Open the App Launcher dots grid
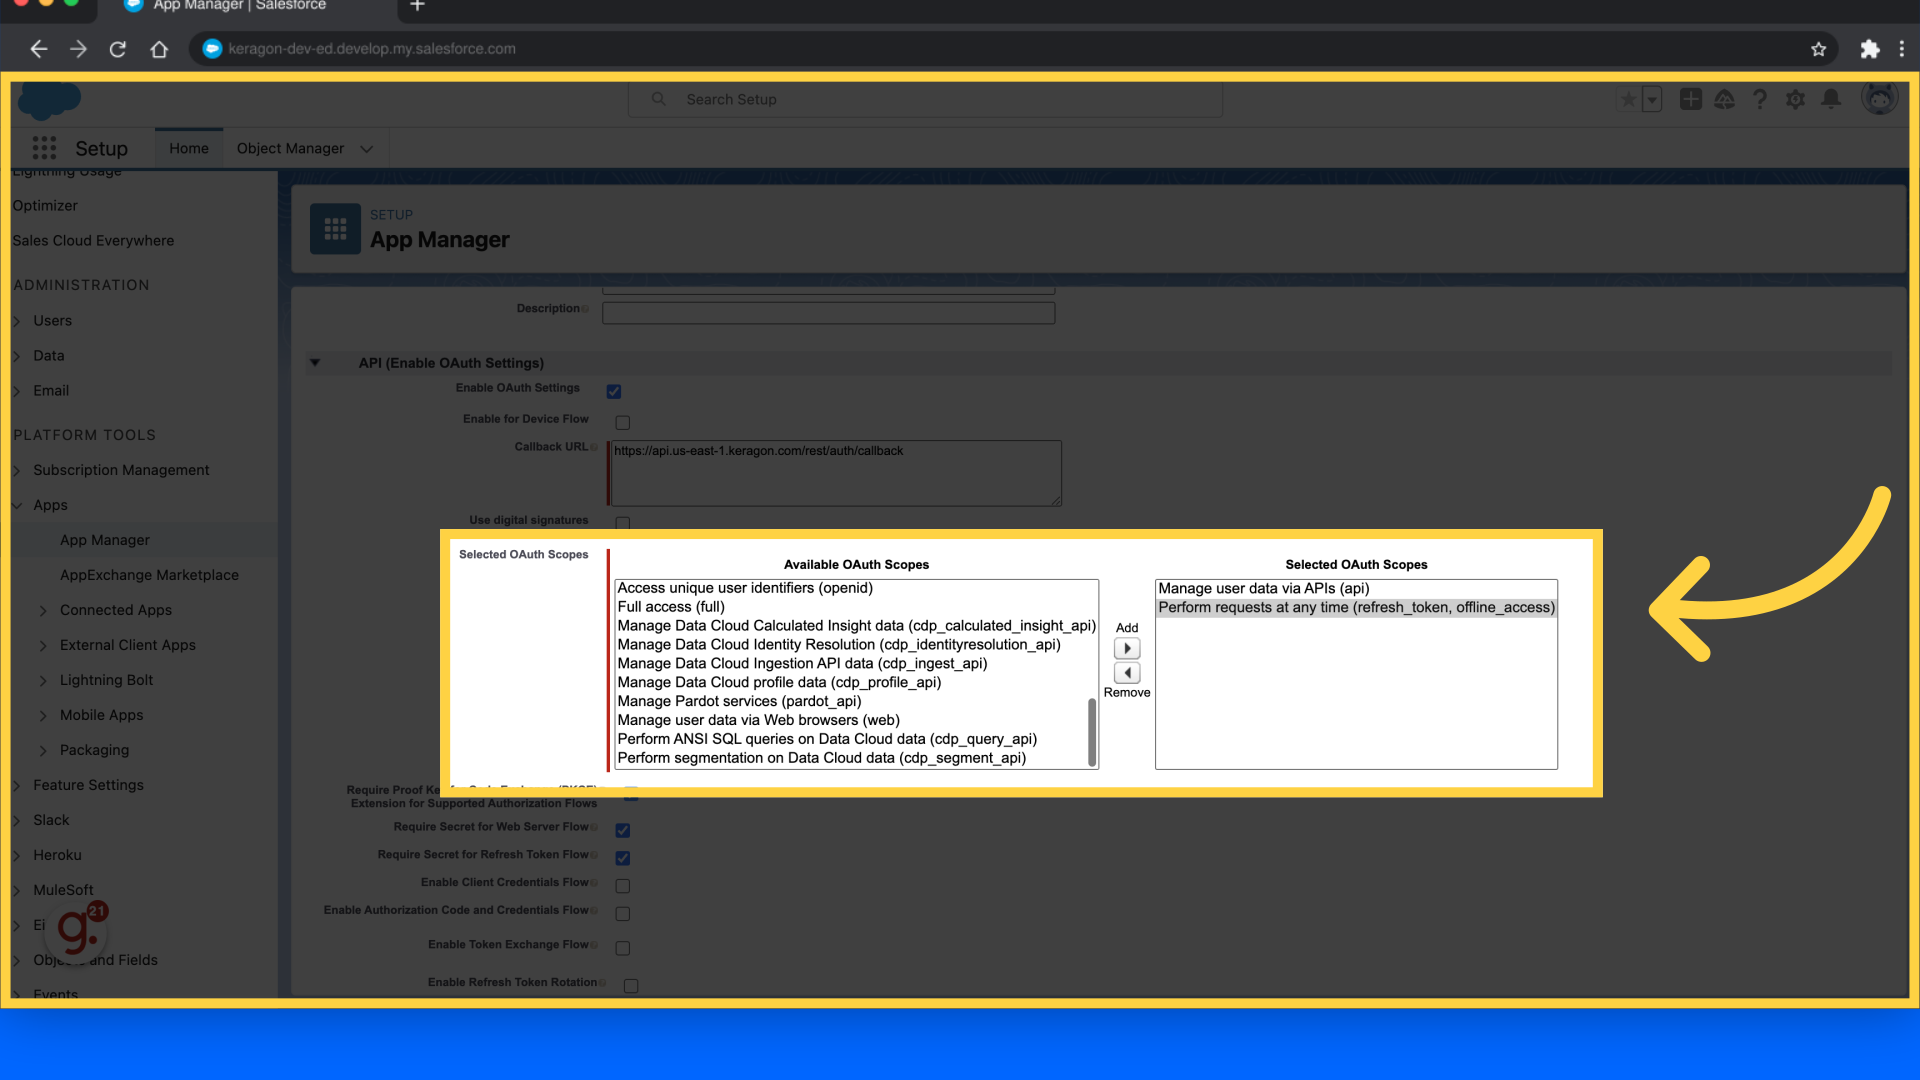 click(44, 148)
